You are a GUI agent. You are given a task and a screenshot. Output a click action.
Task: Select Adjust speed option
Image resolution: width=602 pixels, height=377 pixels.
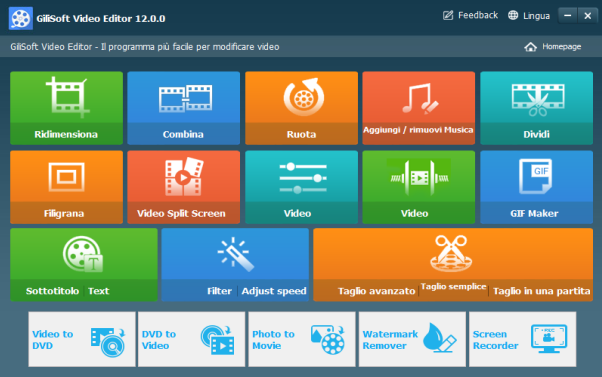(x=274, y=291)
